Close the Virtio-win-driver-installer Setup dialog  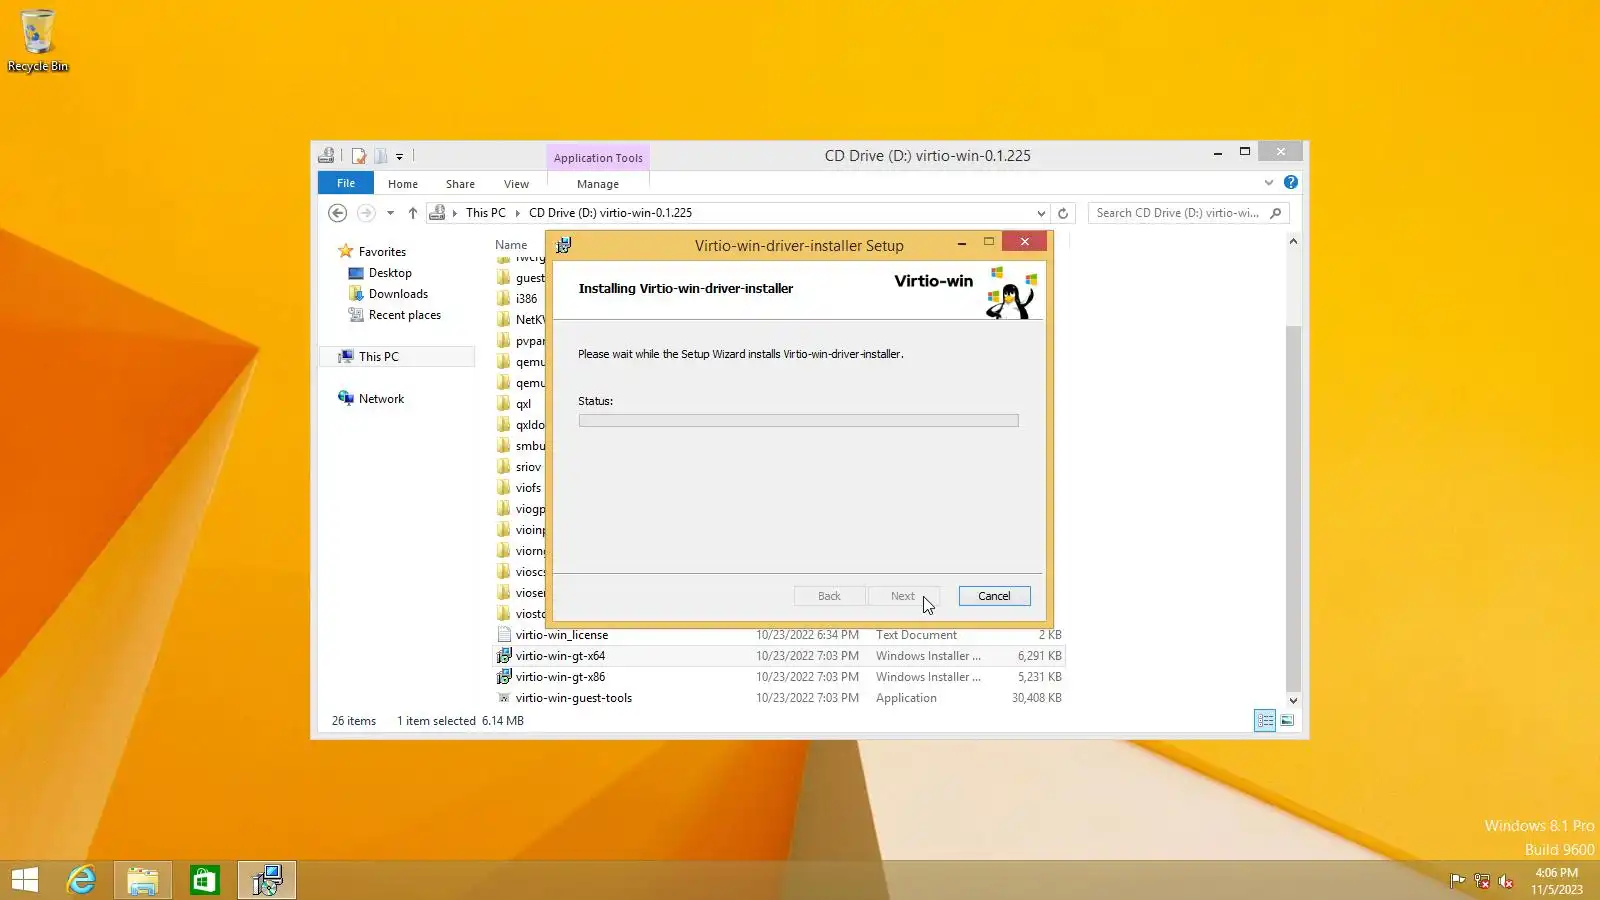[1025, 242]
